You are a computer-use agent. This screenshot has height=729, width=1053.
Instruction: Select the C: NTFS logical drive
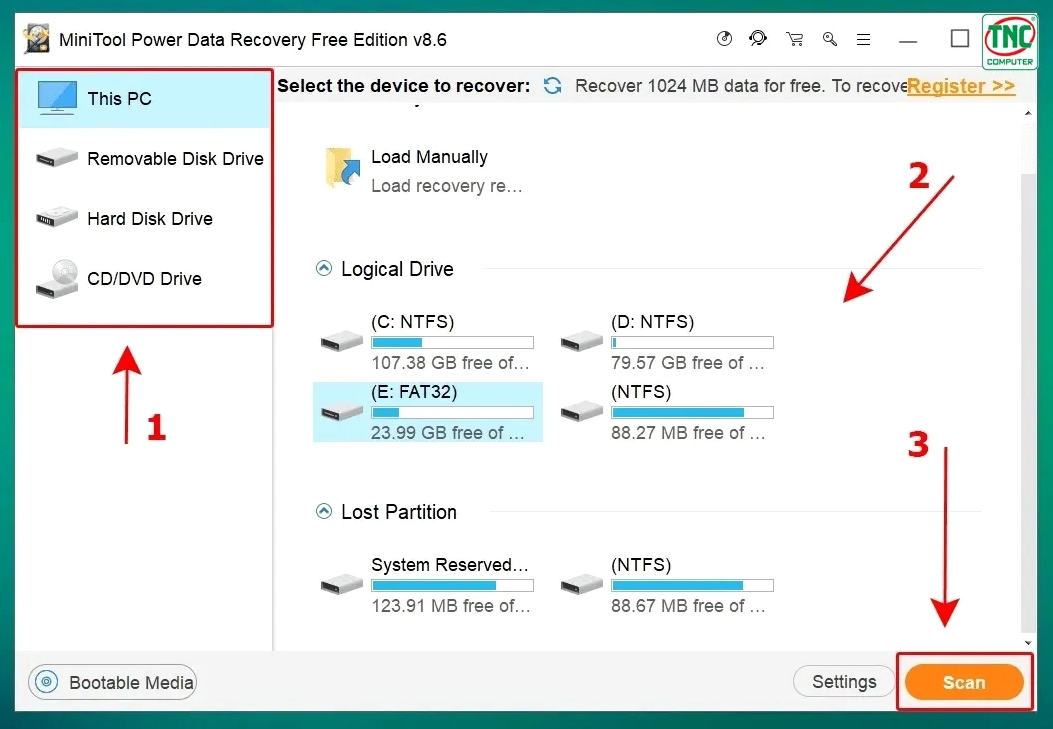427,342
